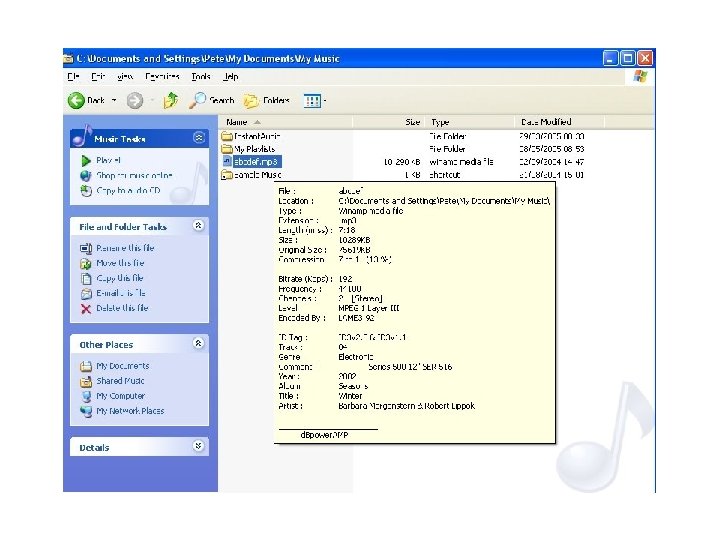This screenshot has height=540, width=720.
Task: Collapse File and Folder Tasks panel
Action: pyautogui.click(x=198, y=225)
